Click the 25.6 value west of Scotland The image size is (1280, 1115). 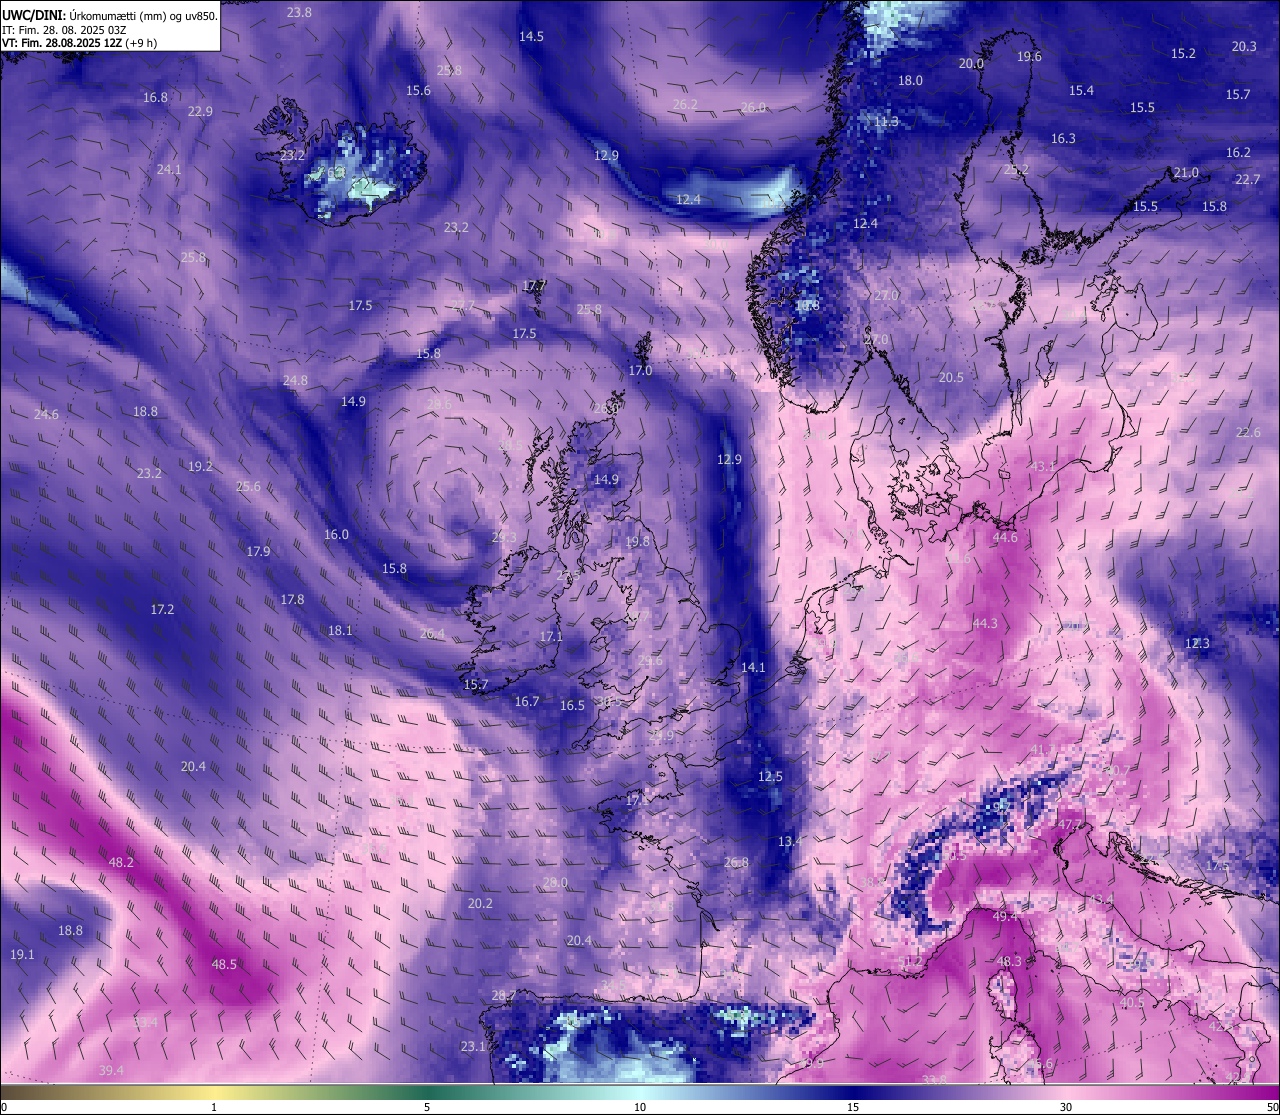pos(248,486)
